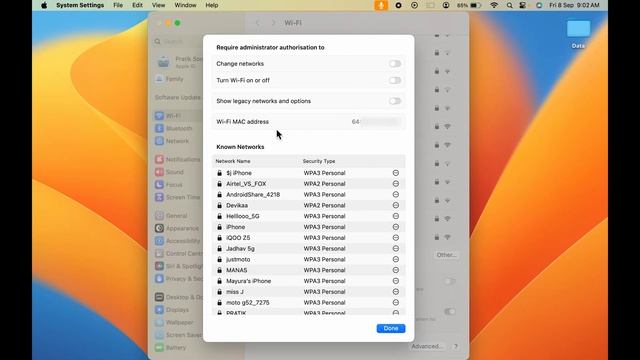Click the Done button
This screenshot has width=640, height=360.
391,328
